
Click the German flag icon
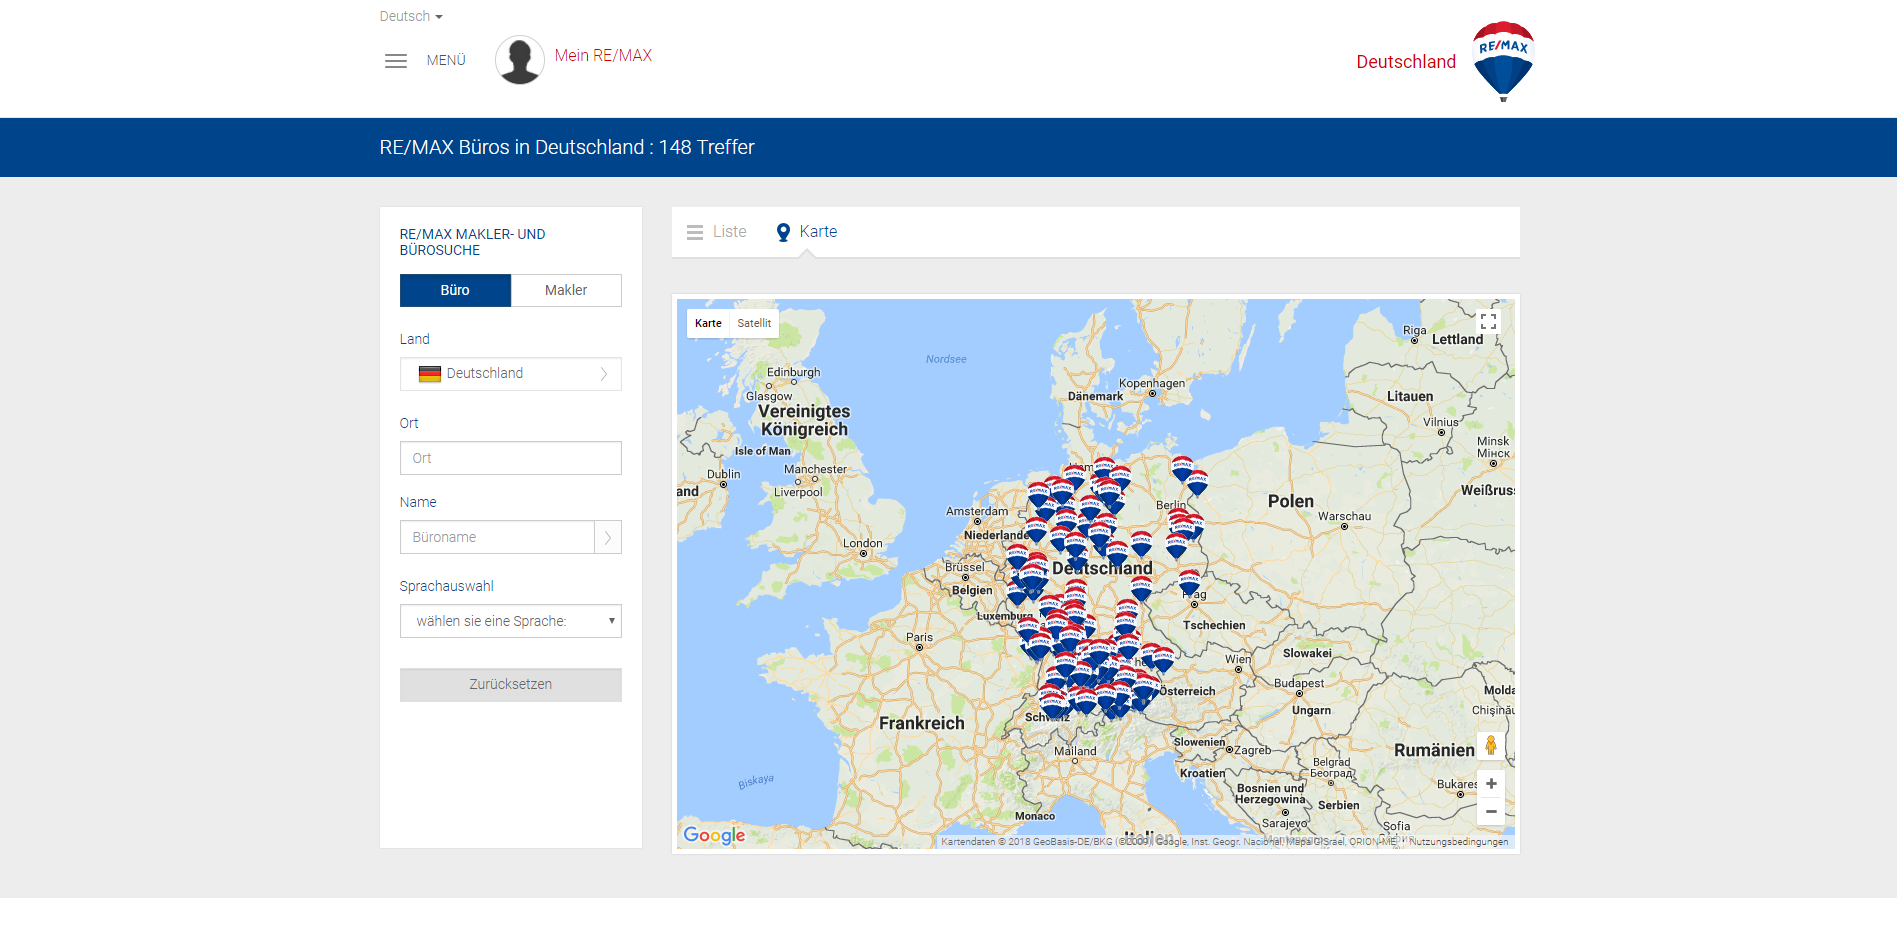(x=430, y=374)
